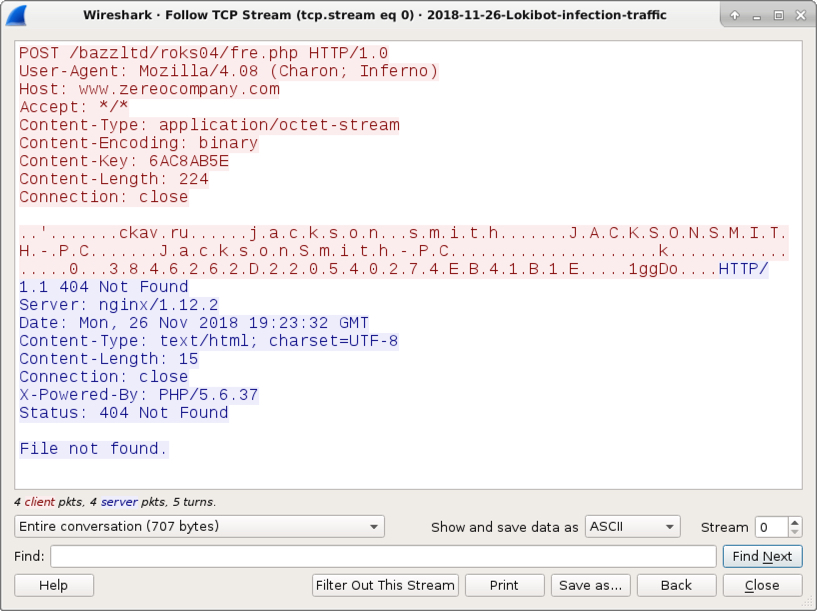Click the Save as... button

tap(590, 585)
